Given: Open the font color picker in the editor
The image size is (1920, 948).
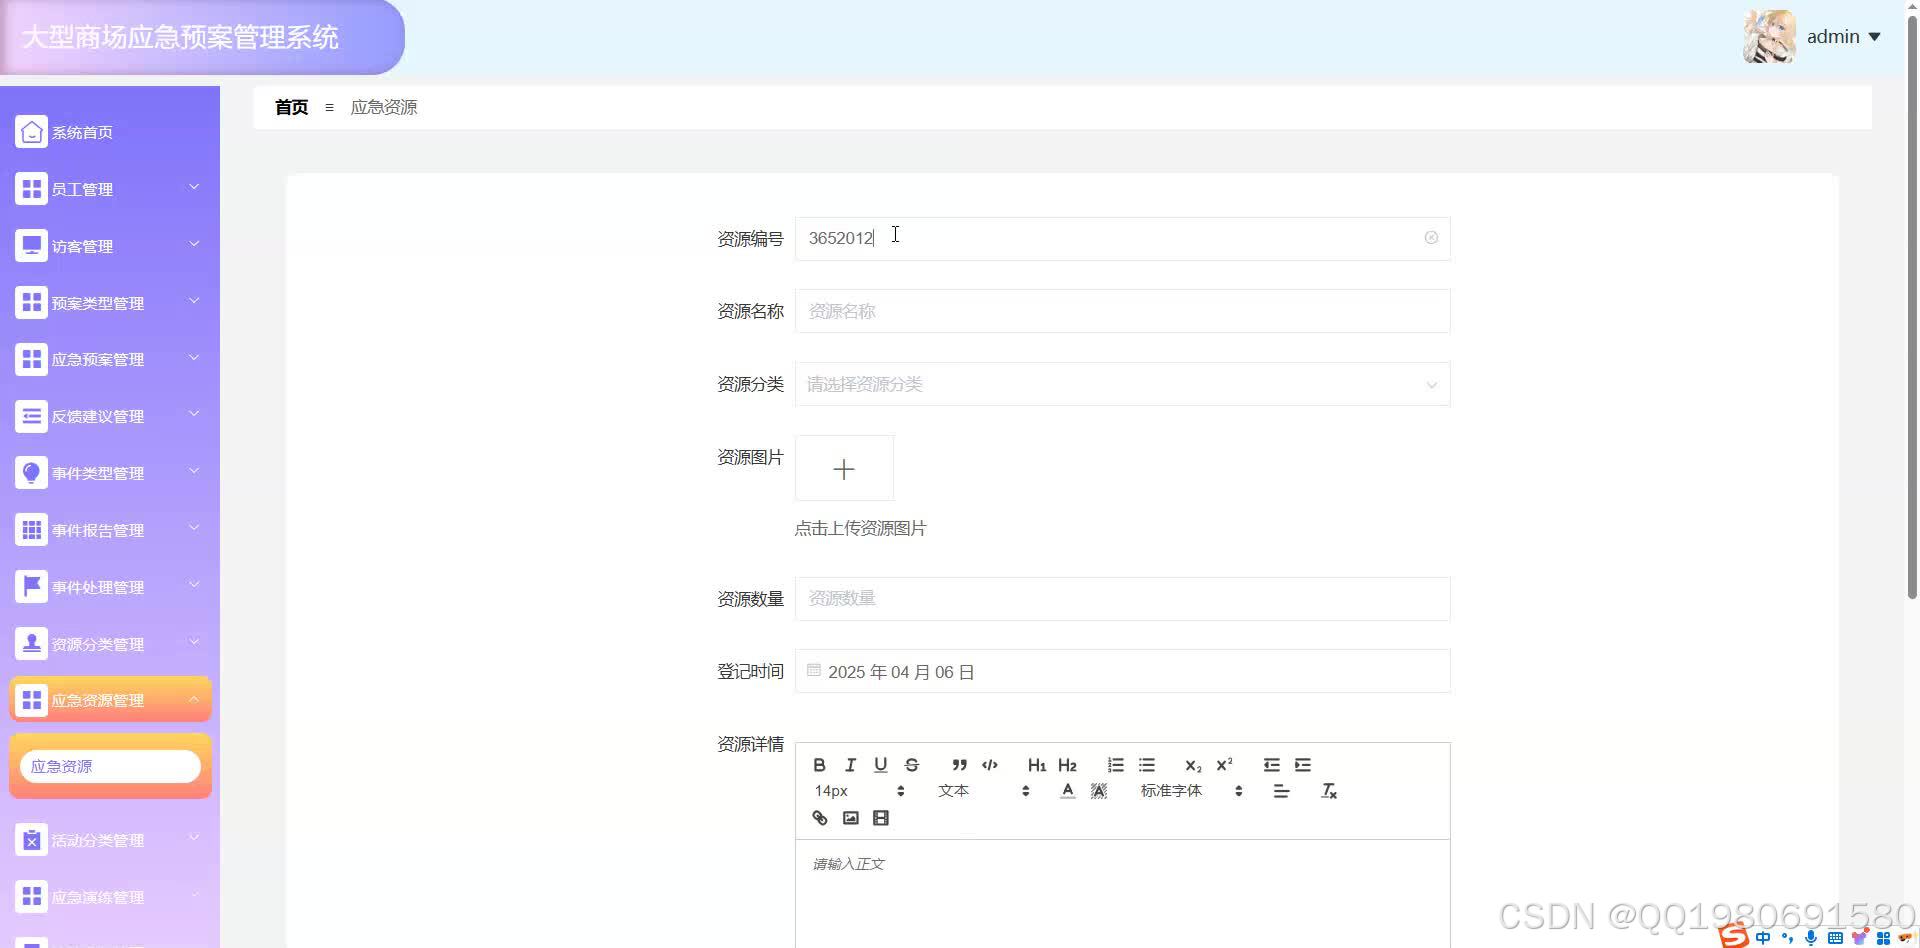Looking at the screenshot, I should pyautogui.click(x=1067, y=790).
